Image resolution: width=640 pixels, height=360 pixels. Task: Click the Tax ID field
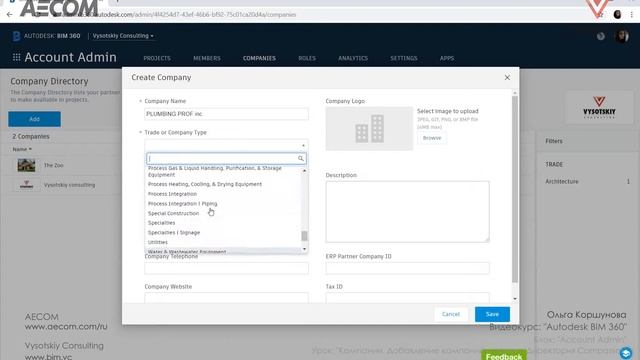407,298
